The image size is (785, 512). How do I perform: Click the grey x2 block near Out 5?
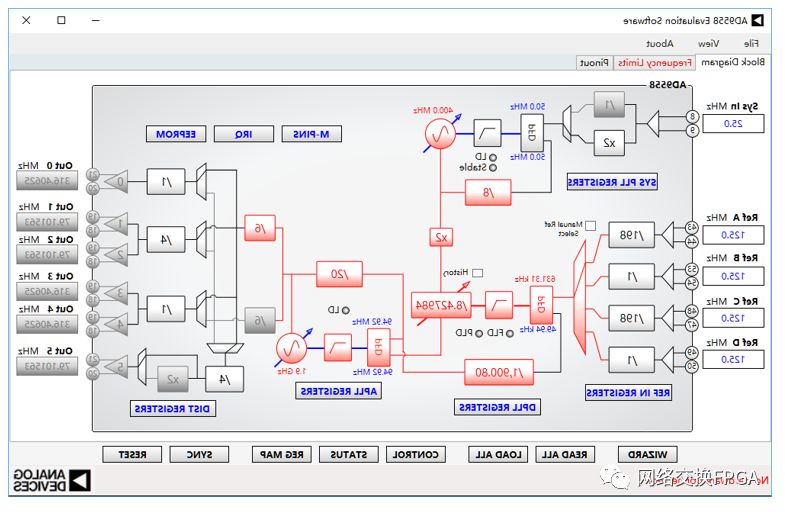point(173,379)
